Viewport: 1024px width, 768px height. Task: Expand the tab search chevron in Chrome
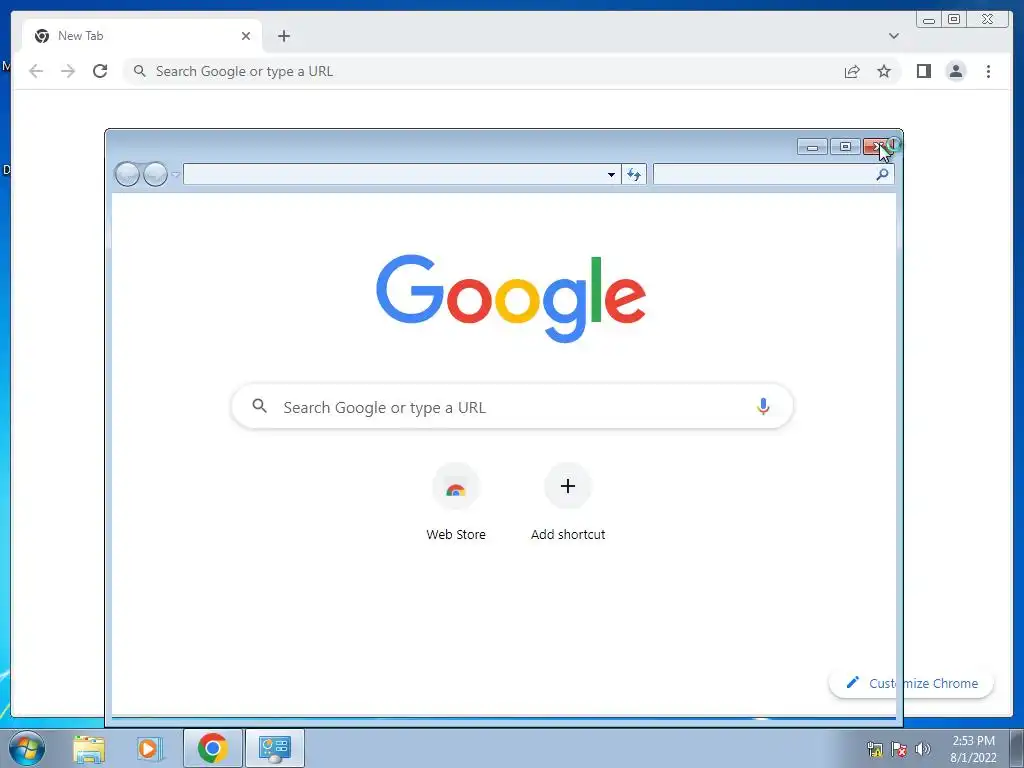[x=894, y=36]
